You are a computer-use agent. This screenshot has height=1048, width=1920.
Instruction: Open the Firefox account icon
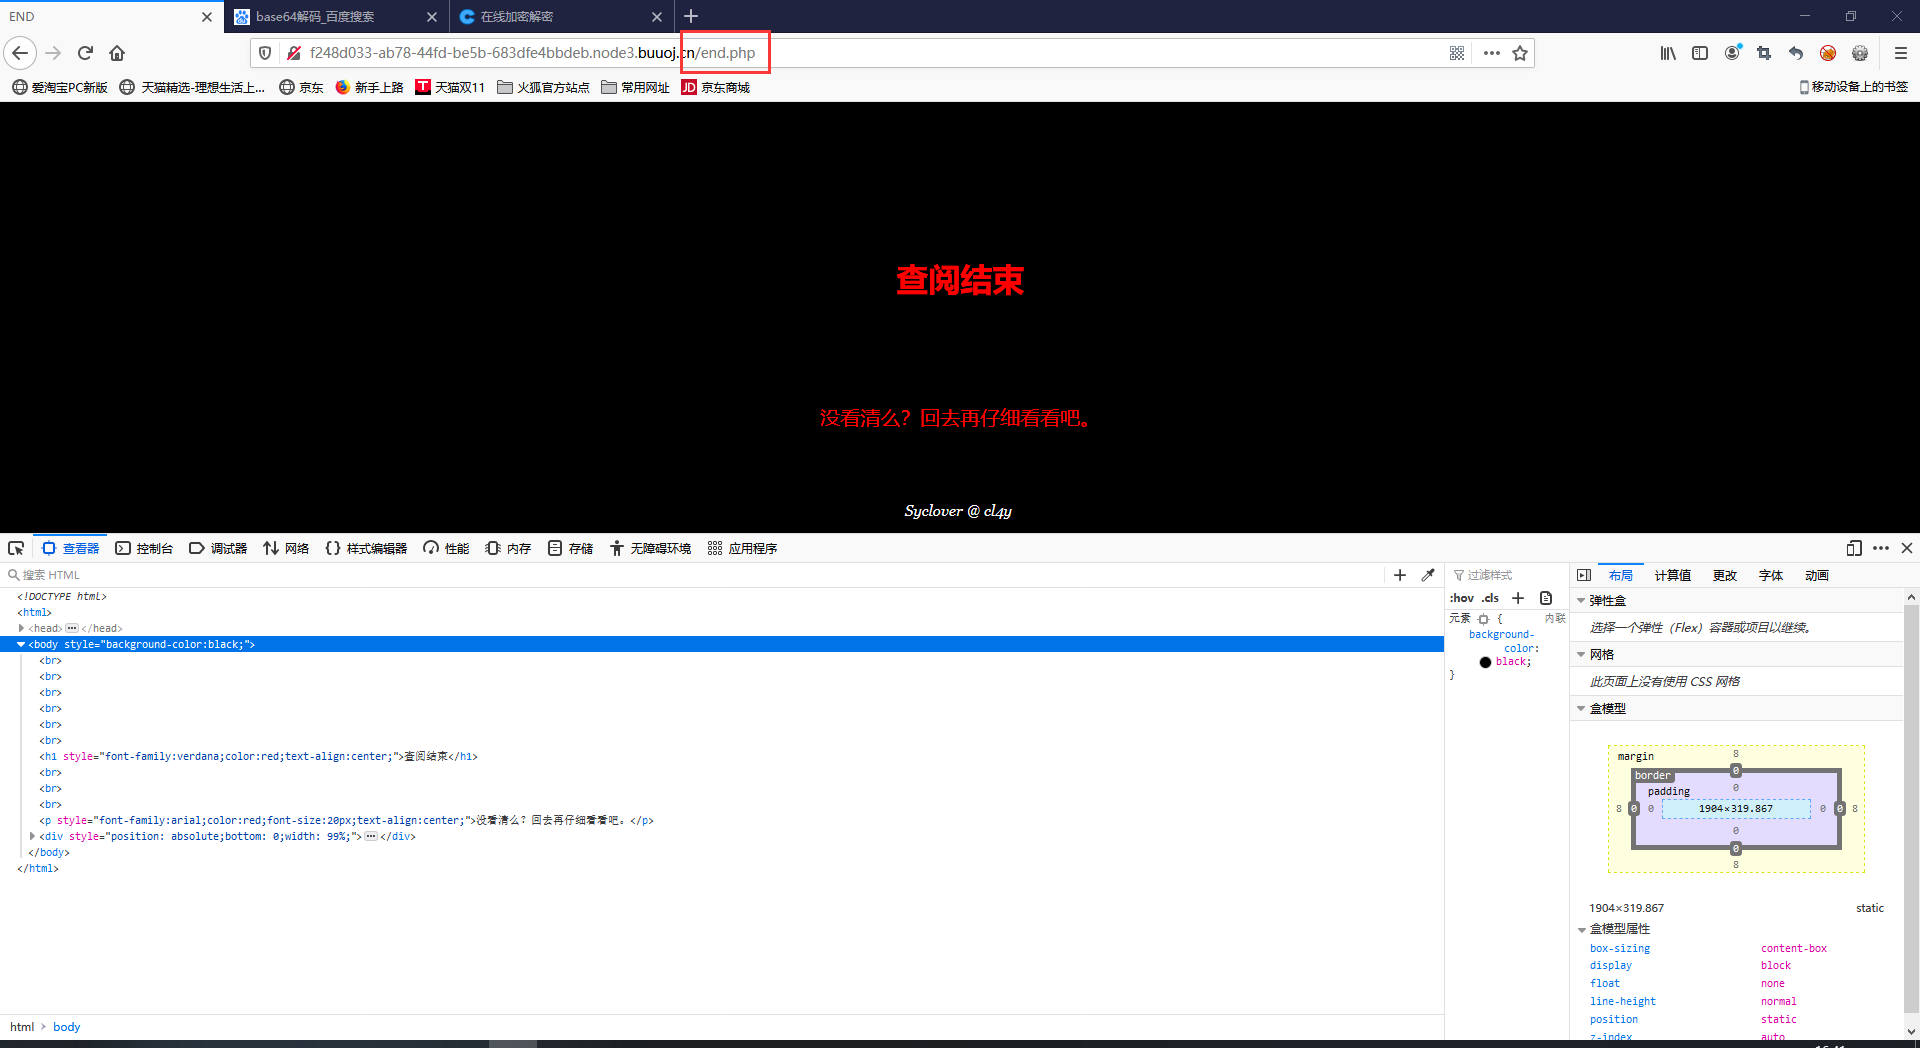1732,53
